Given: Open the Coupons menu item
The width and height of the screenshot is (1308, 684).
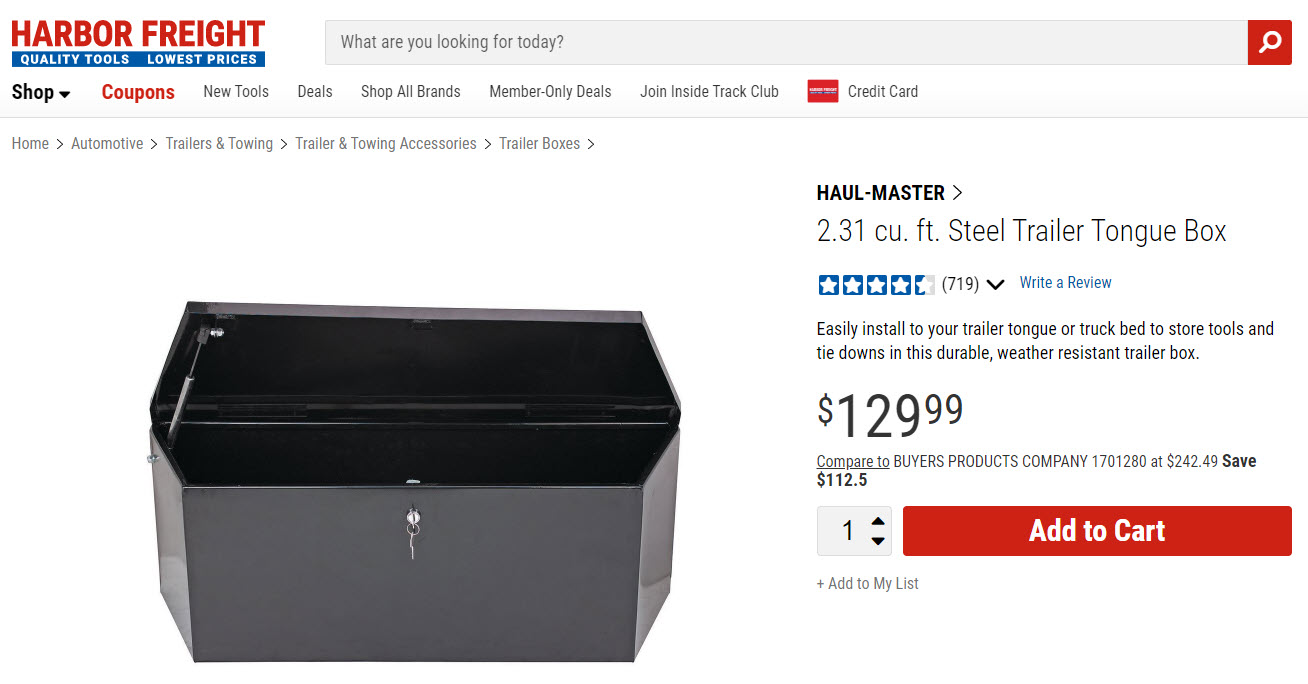Looking at the screenshot, I should coord(138,92).
